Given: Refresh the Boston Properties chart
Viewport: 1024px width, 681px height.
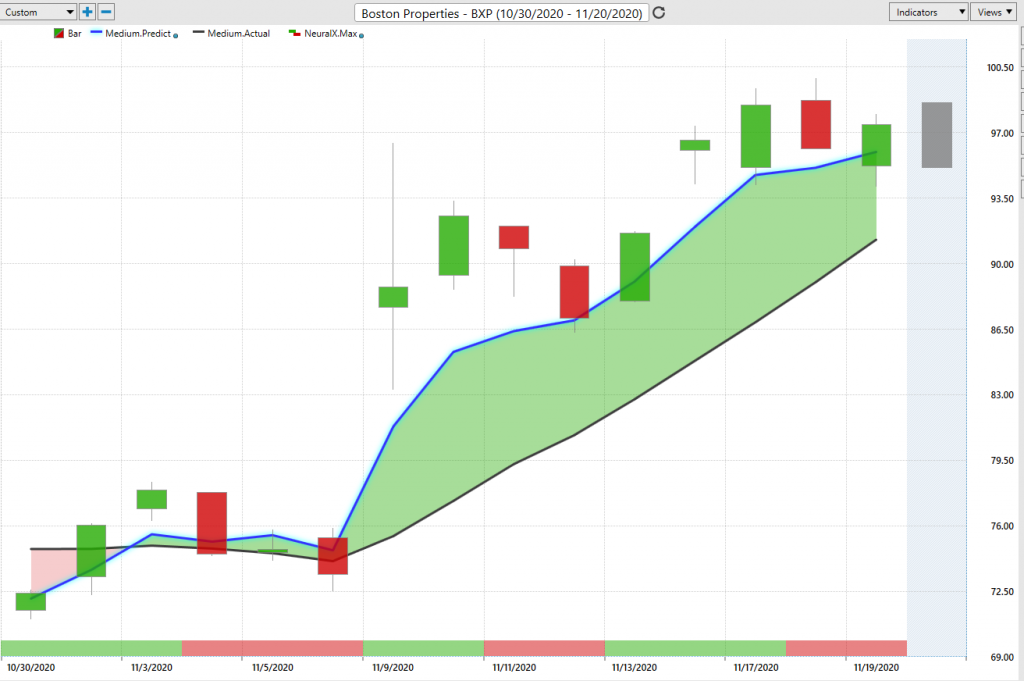Looking at the screenshot, I should [x=659, y=12].
